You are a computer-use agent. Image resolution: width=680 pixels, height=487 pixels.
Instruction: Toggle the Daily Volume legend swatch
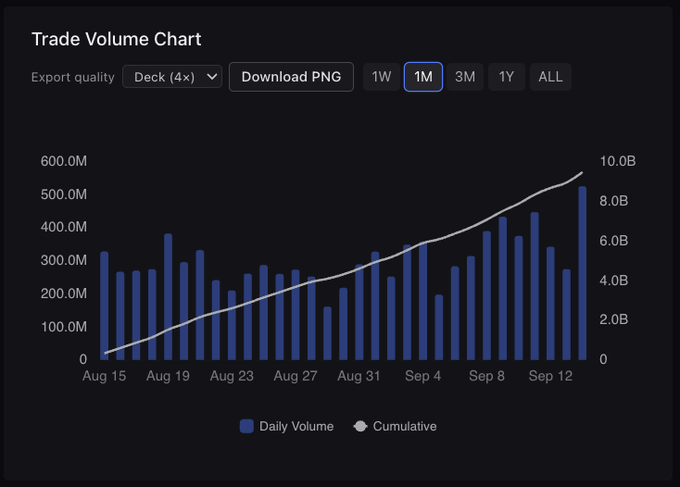247,426
